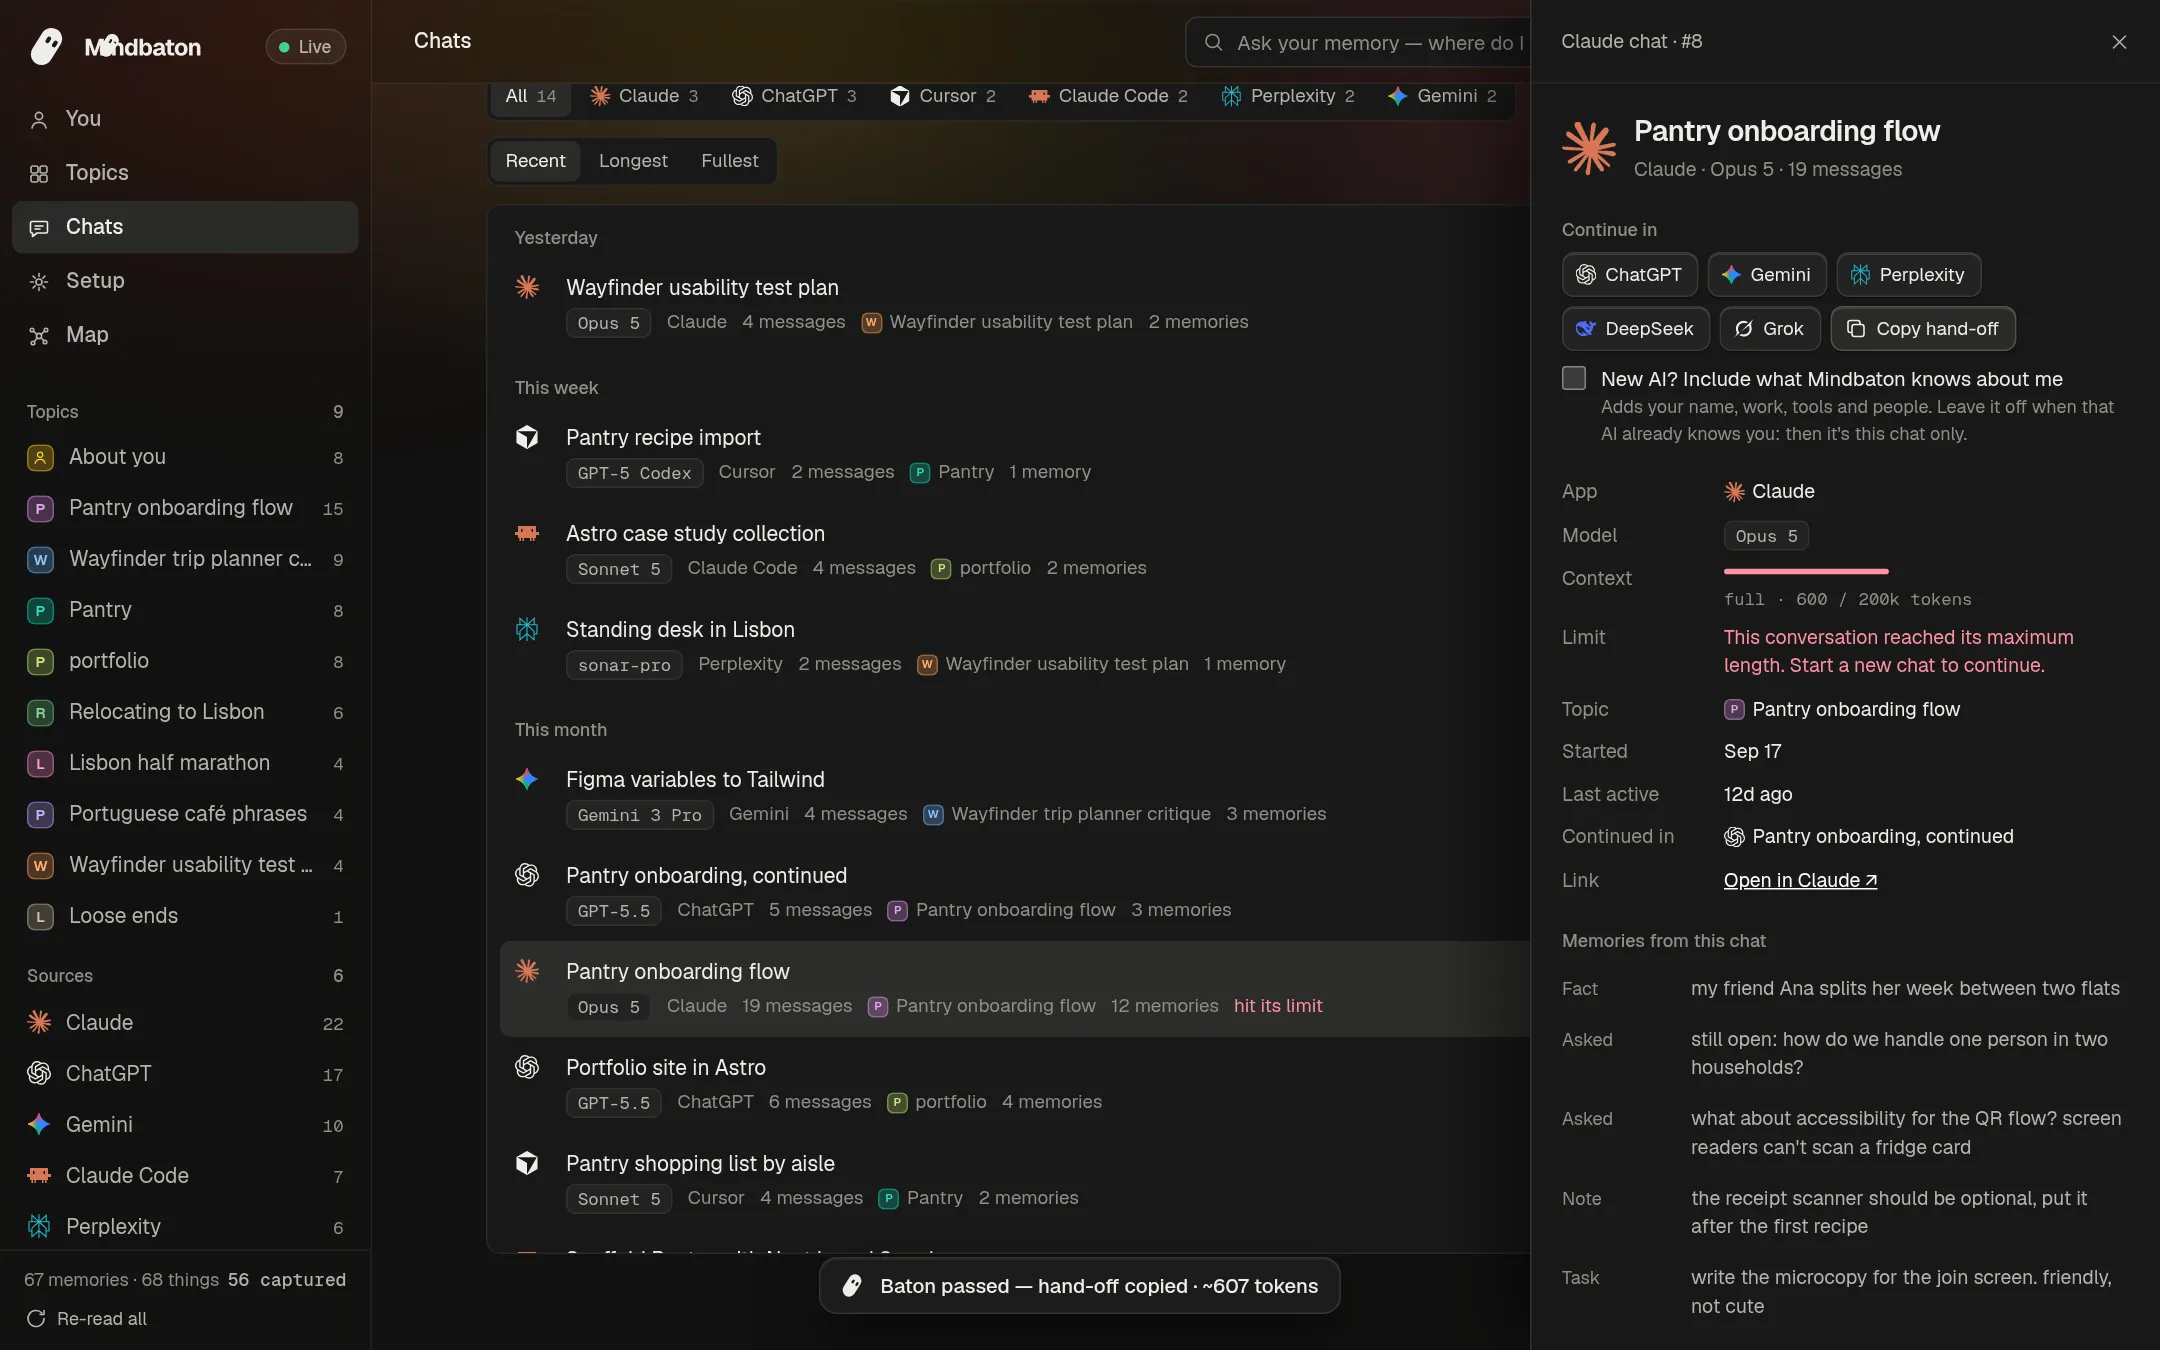Screen dimensions: 2160x1350
Task: Filter chats by Cursor tab
Action: pyautogui.click(x=943, y=96)
